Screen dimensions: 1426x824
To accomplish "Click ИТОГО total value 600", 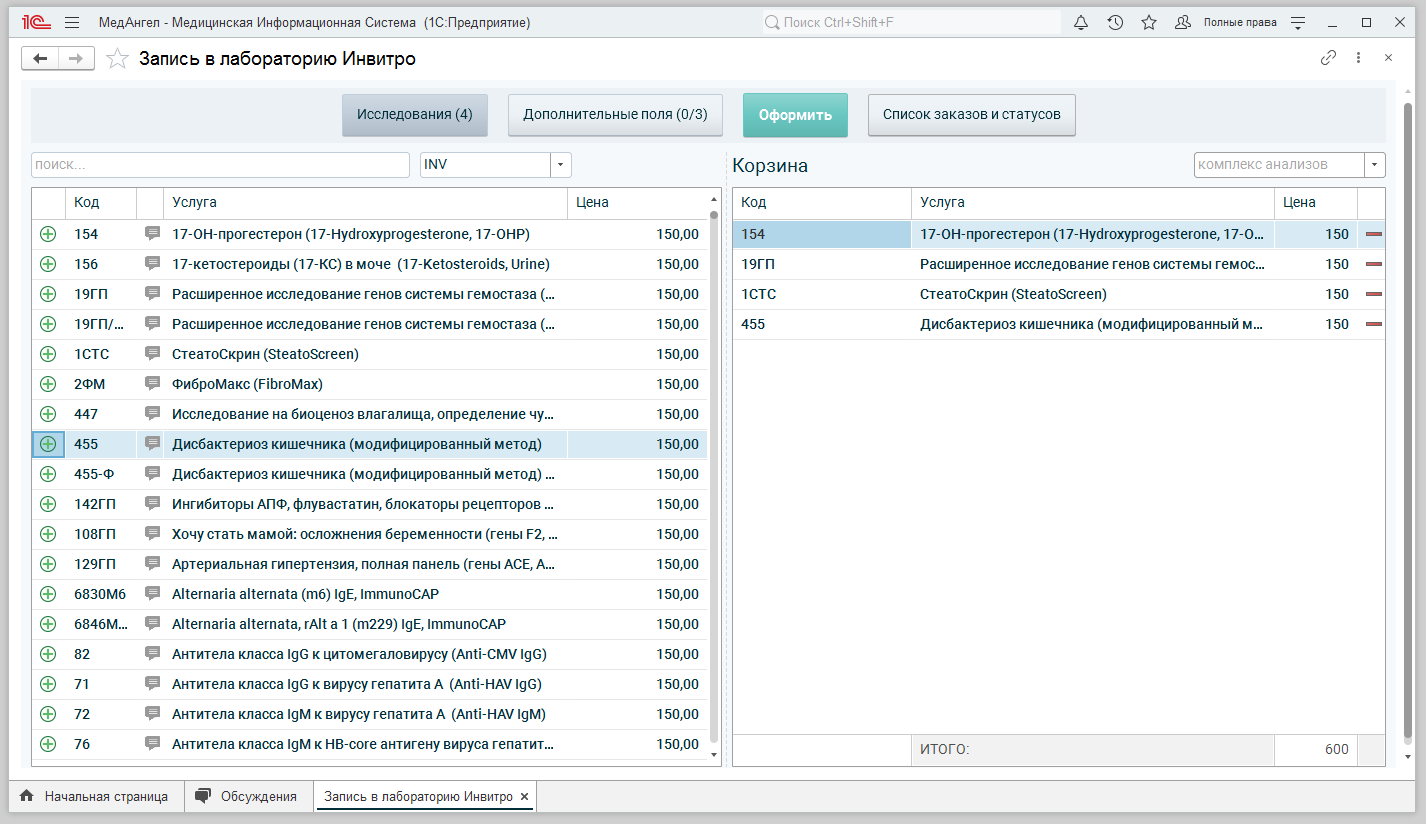I will pyautogui.click(x=1336, y=749).
